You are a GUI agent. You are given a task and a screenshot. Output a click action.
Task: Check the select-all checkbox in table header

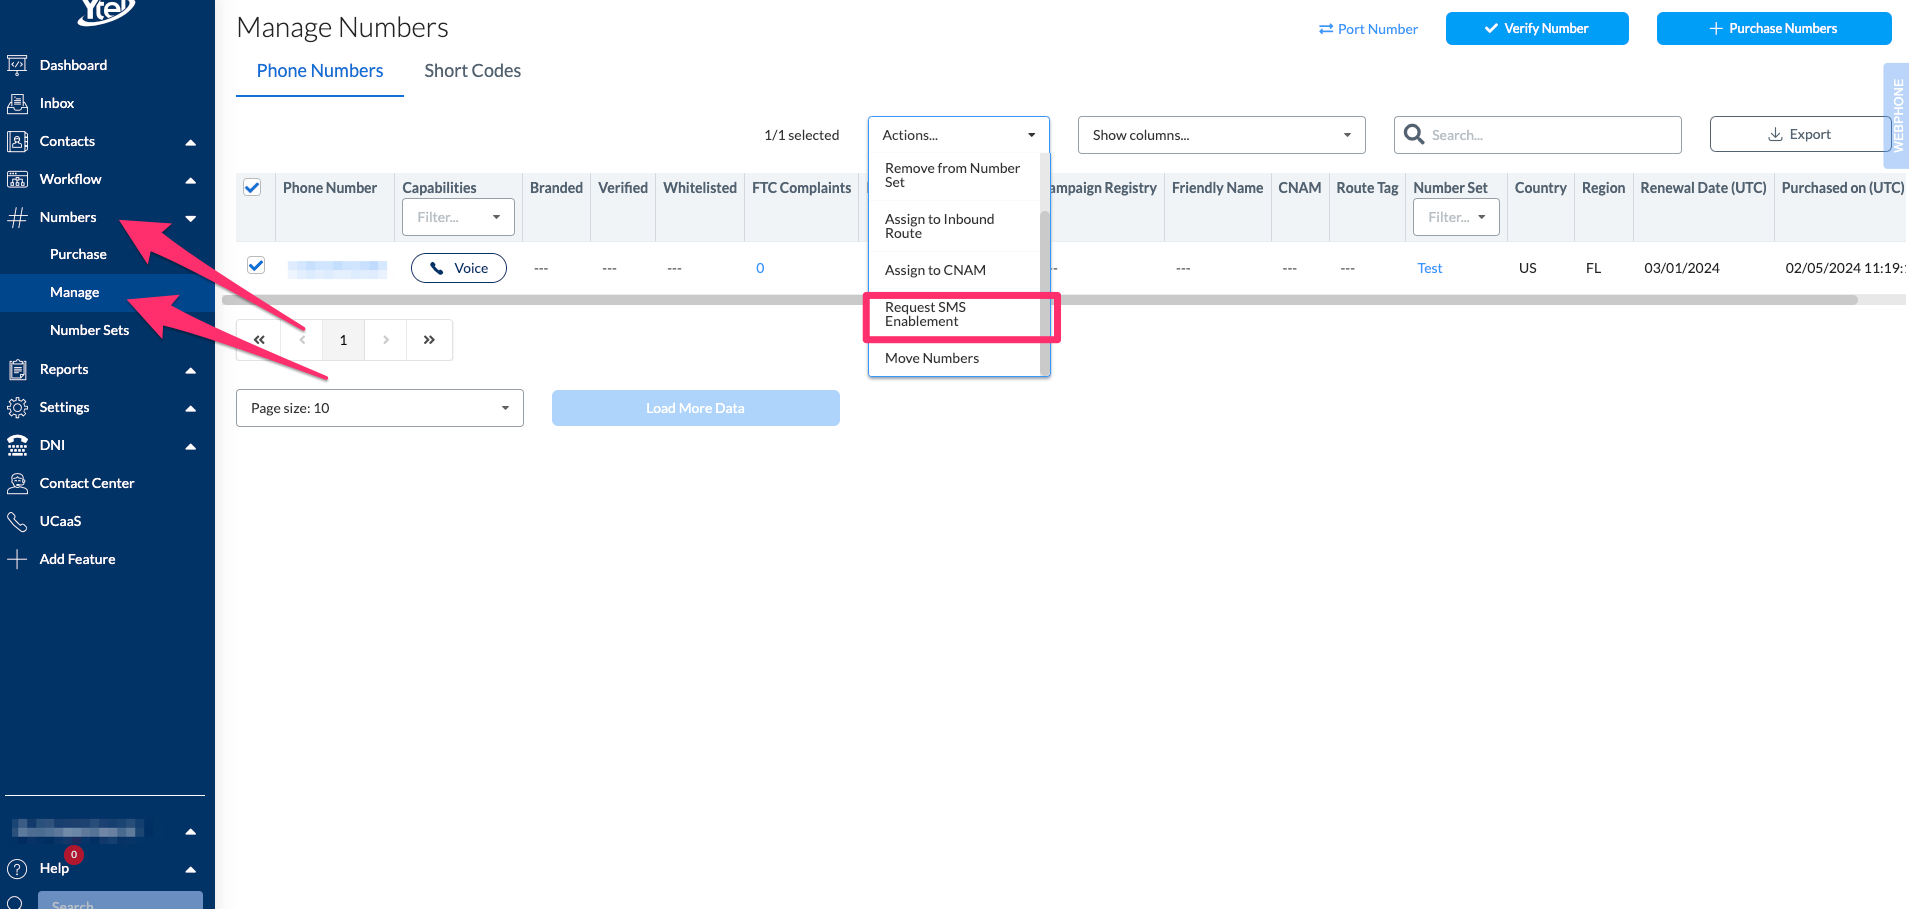tap(252, 186)
